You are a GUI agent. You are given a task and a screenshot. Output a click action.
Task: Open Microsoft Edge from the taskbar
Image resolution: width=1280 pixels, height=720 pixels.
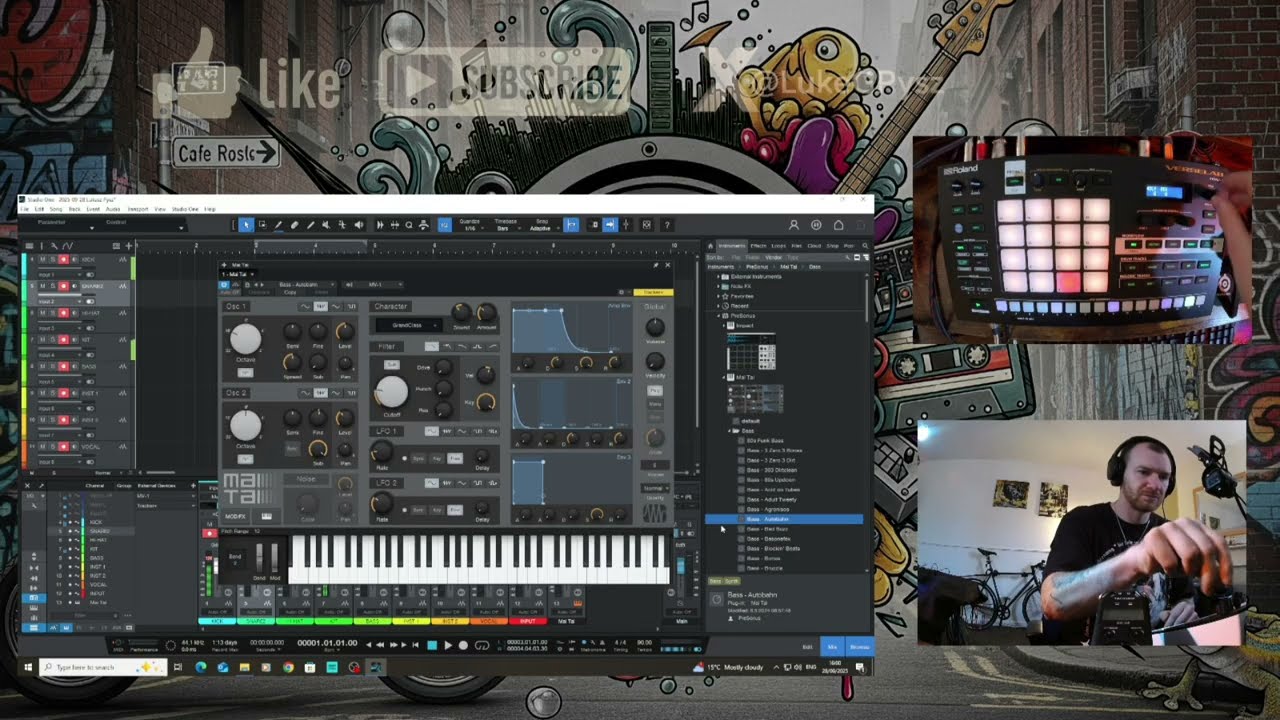coord(200,667)
